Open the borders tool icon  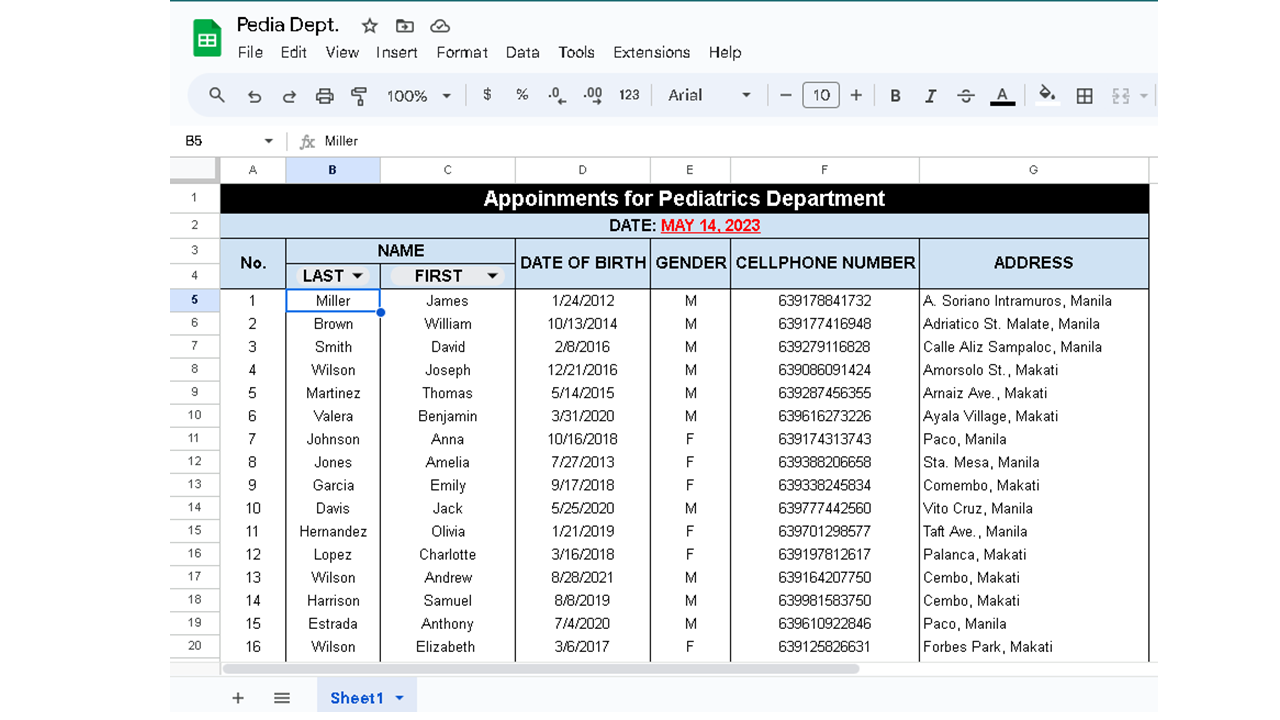tap(1084, 96)
